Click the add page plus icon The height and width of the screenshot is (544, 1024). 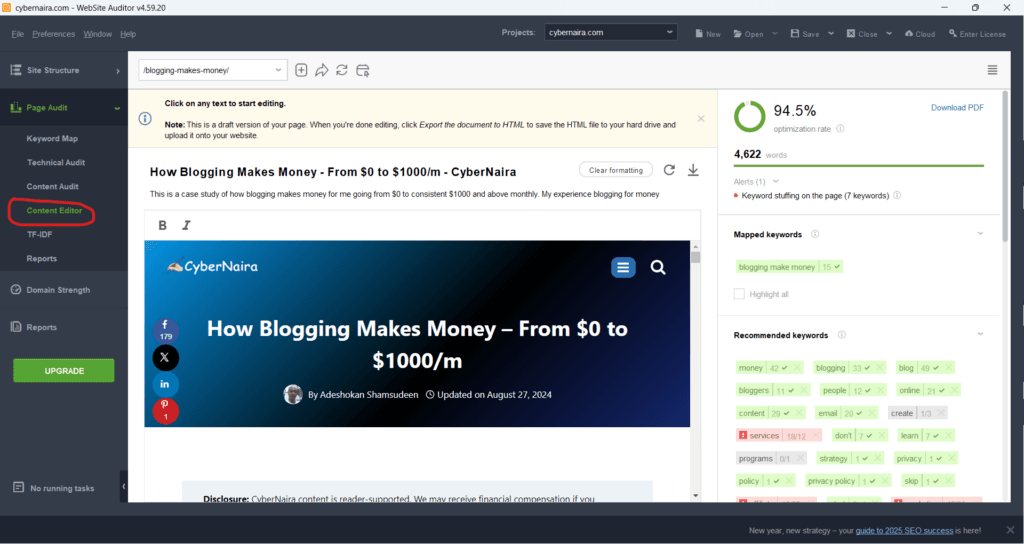[x=301, y=70]
